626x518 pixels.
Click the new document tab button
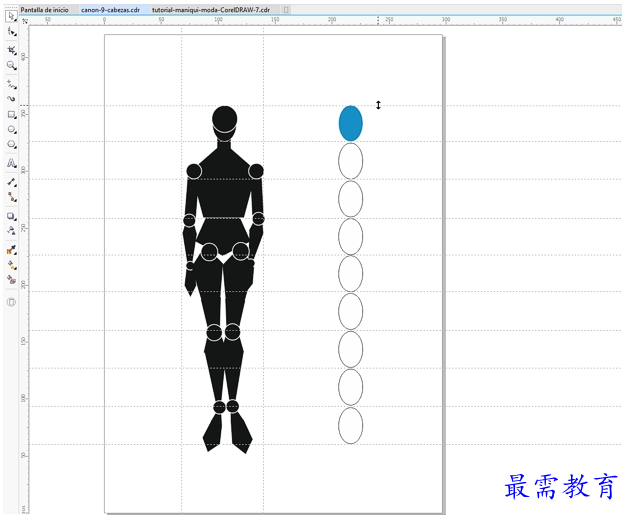click(286, 10)
